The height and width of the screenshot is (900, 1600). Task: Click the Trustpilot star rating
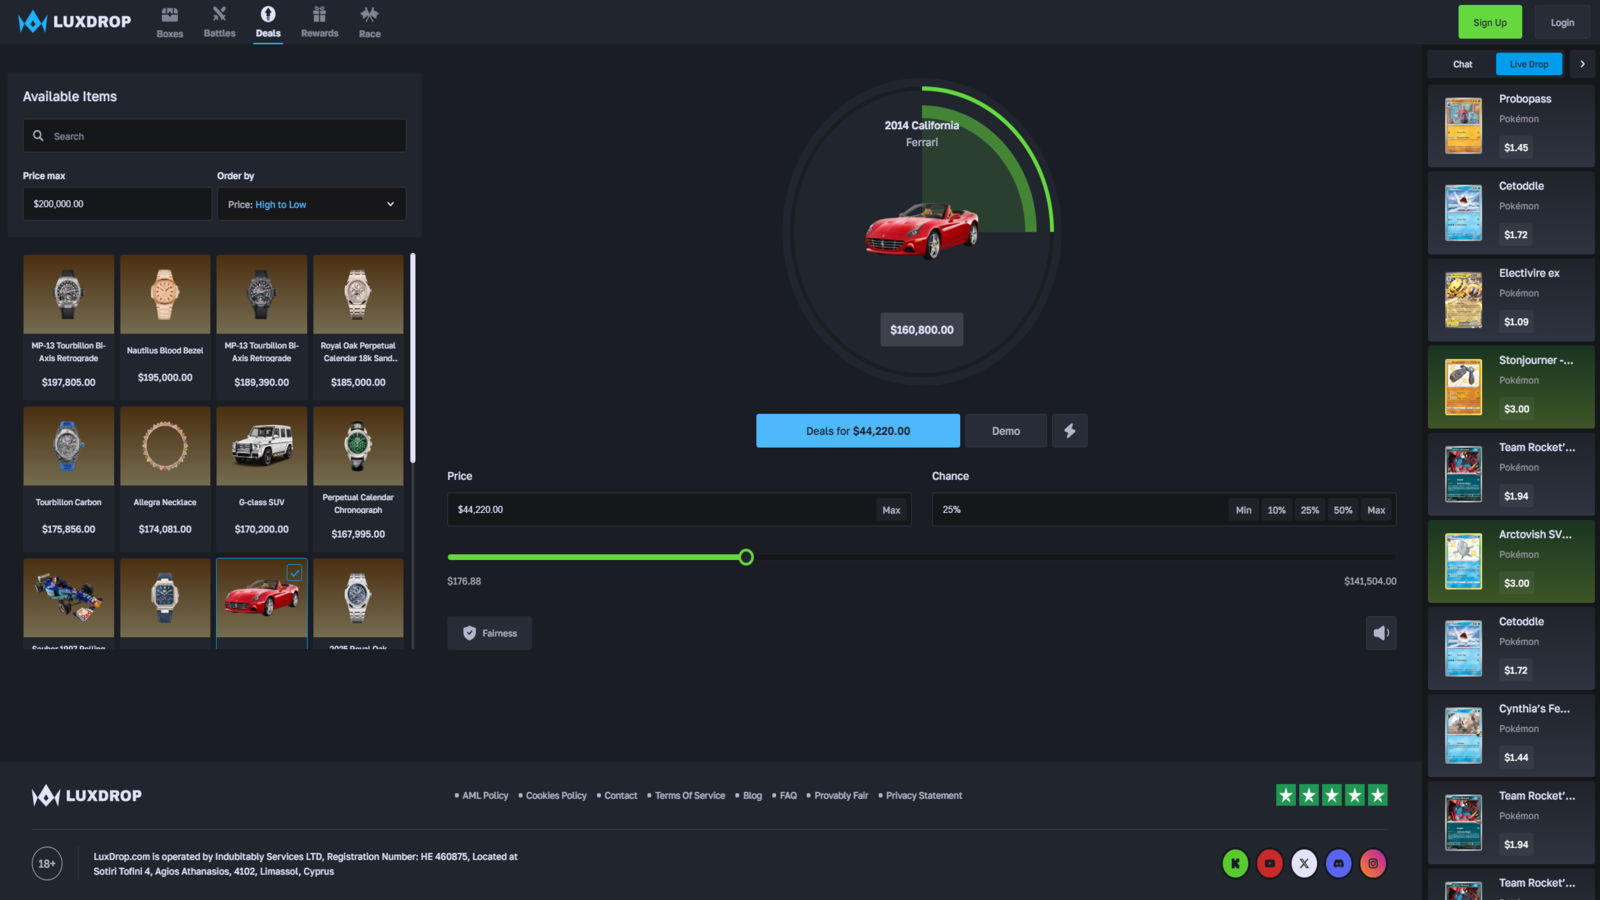(x=1332, y=795)
